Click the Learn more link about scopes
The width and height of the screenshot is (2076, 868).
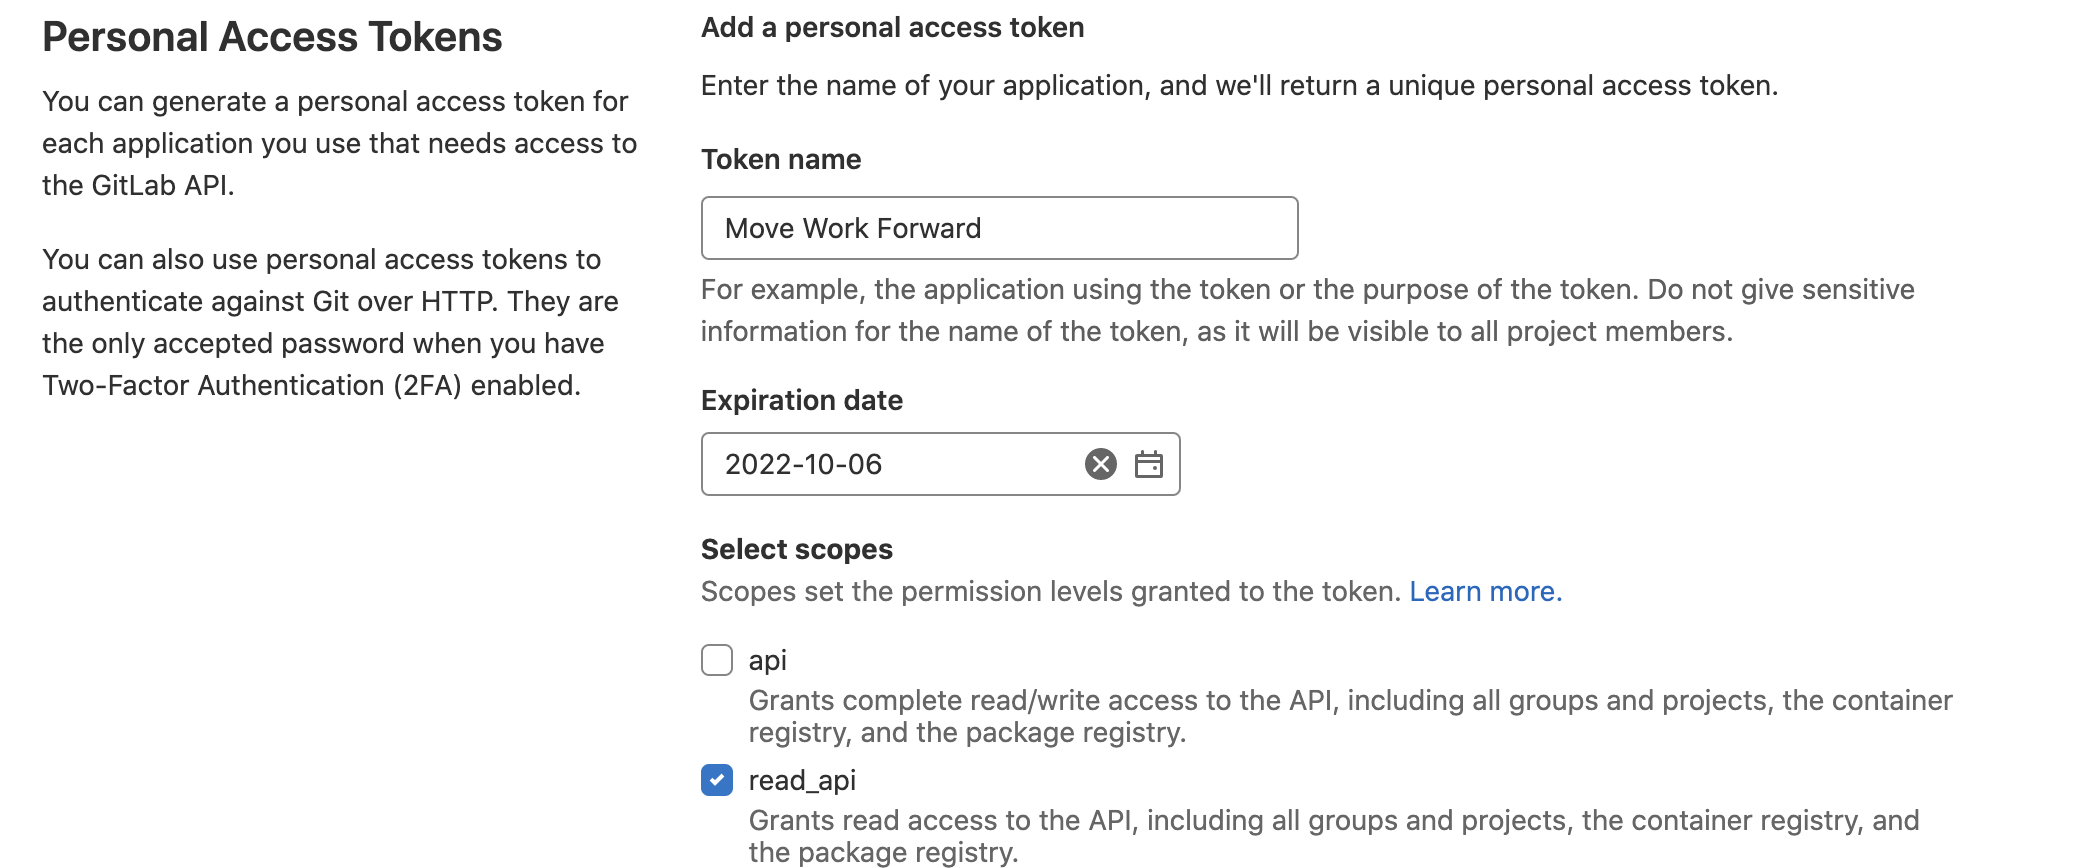(1485, 592)
